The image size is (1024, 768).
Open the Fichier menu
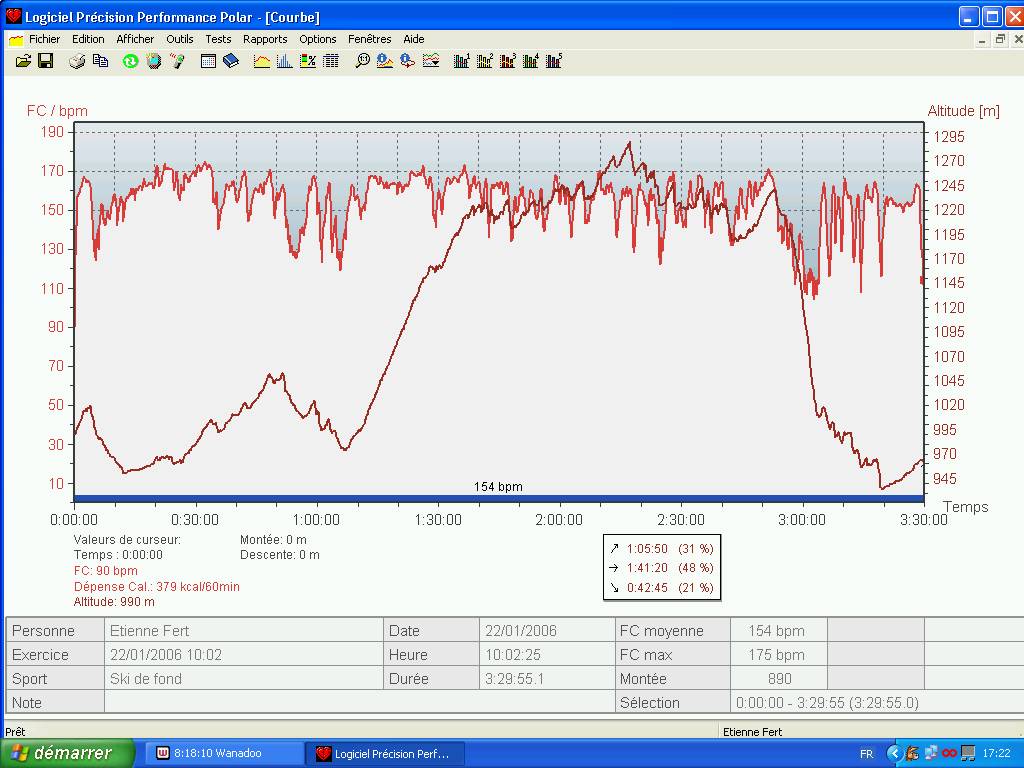click(44, 39)
